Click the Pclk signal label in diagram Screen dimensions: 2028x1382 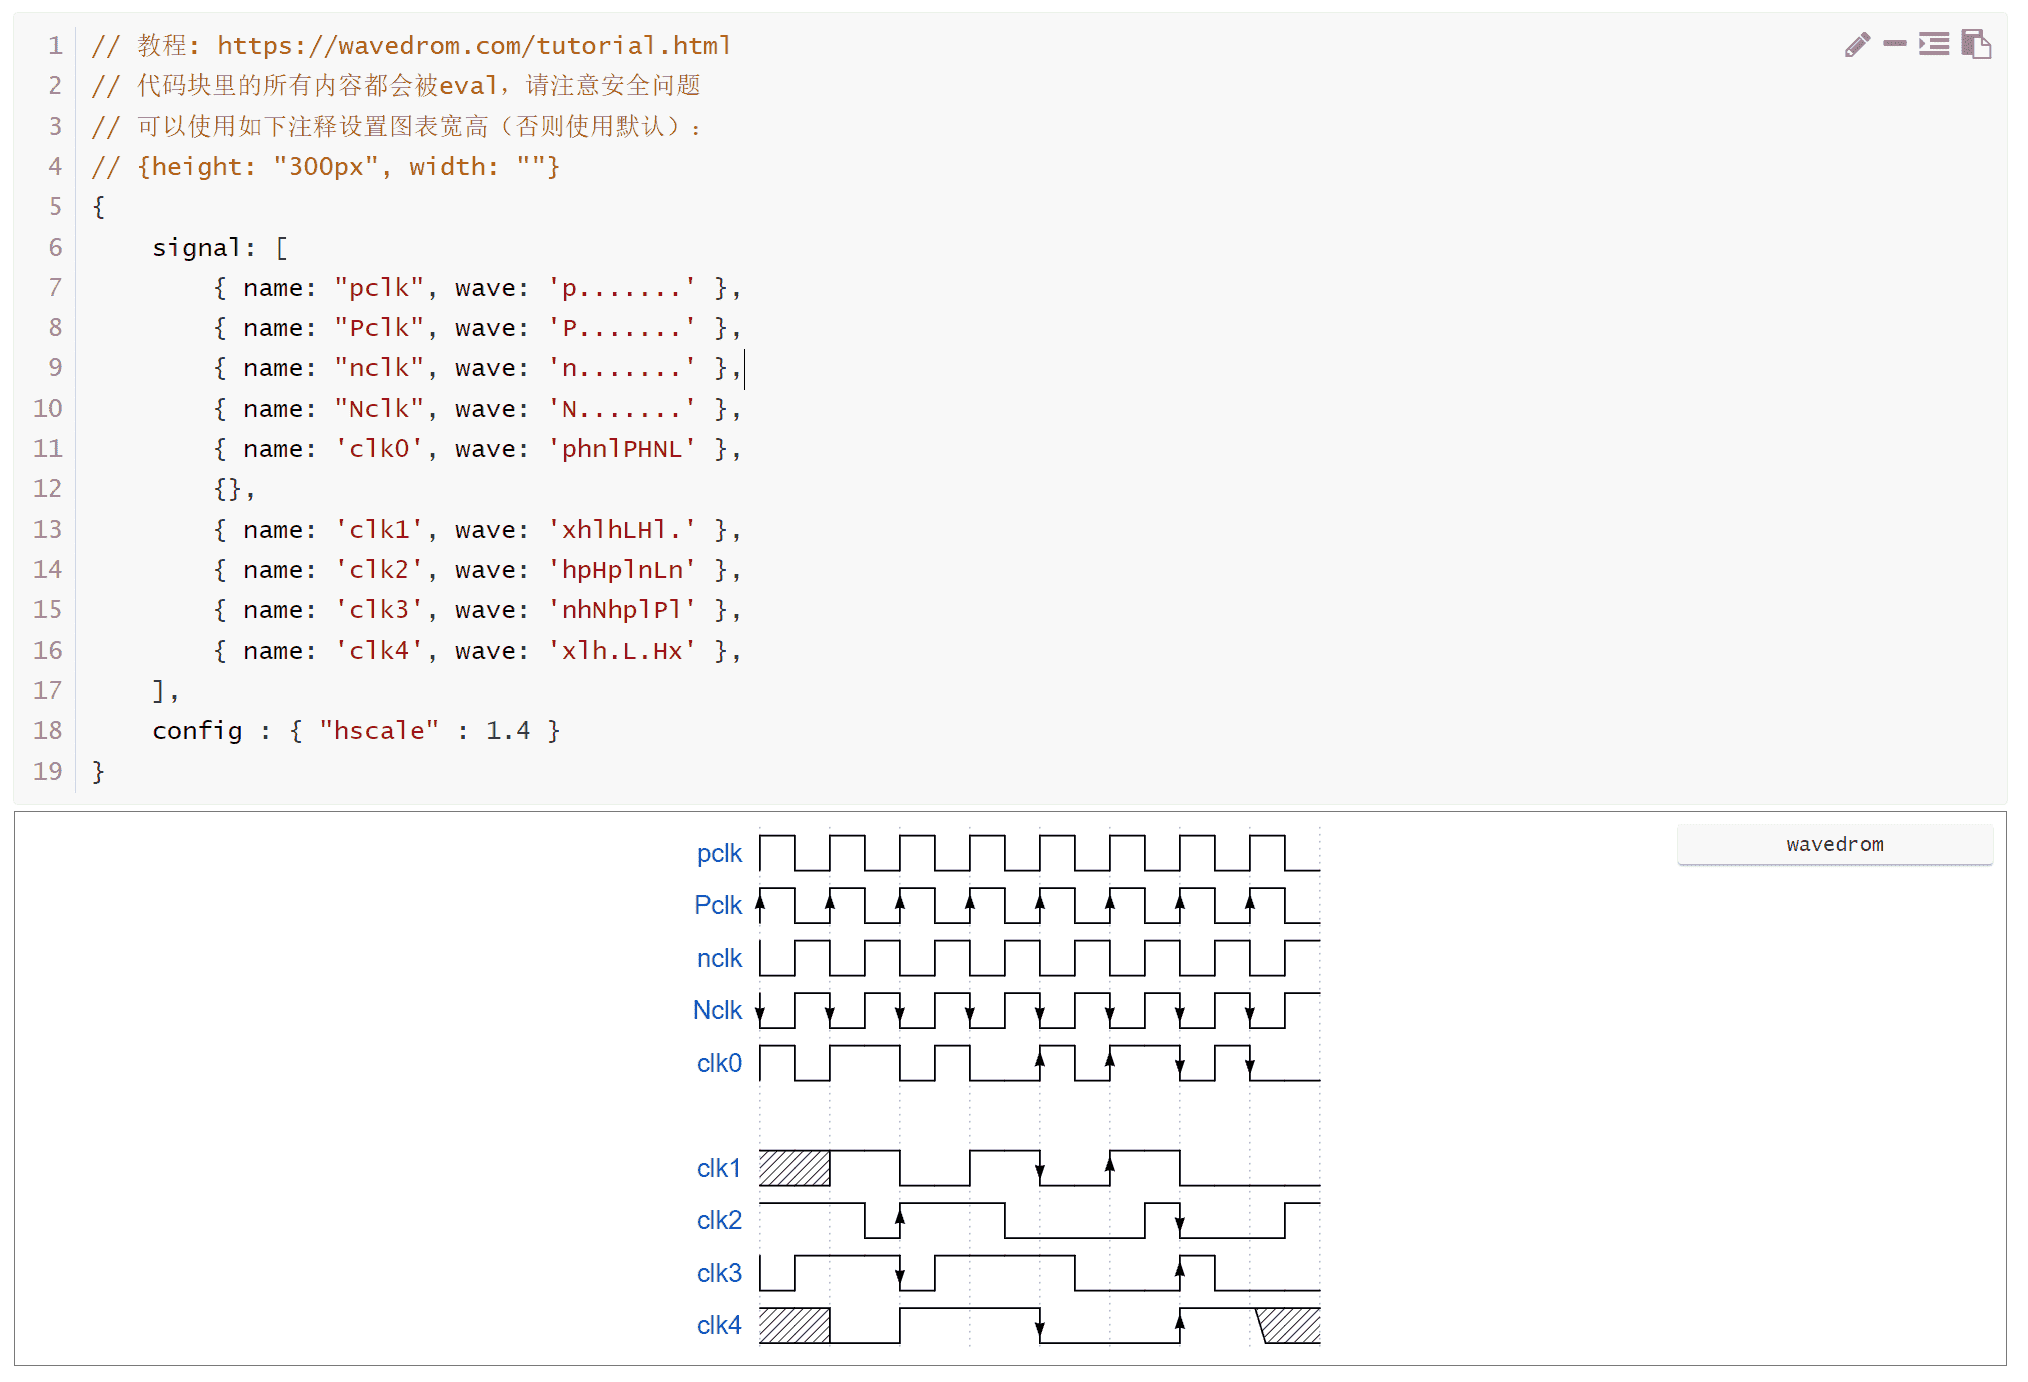pos(718,905)
